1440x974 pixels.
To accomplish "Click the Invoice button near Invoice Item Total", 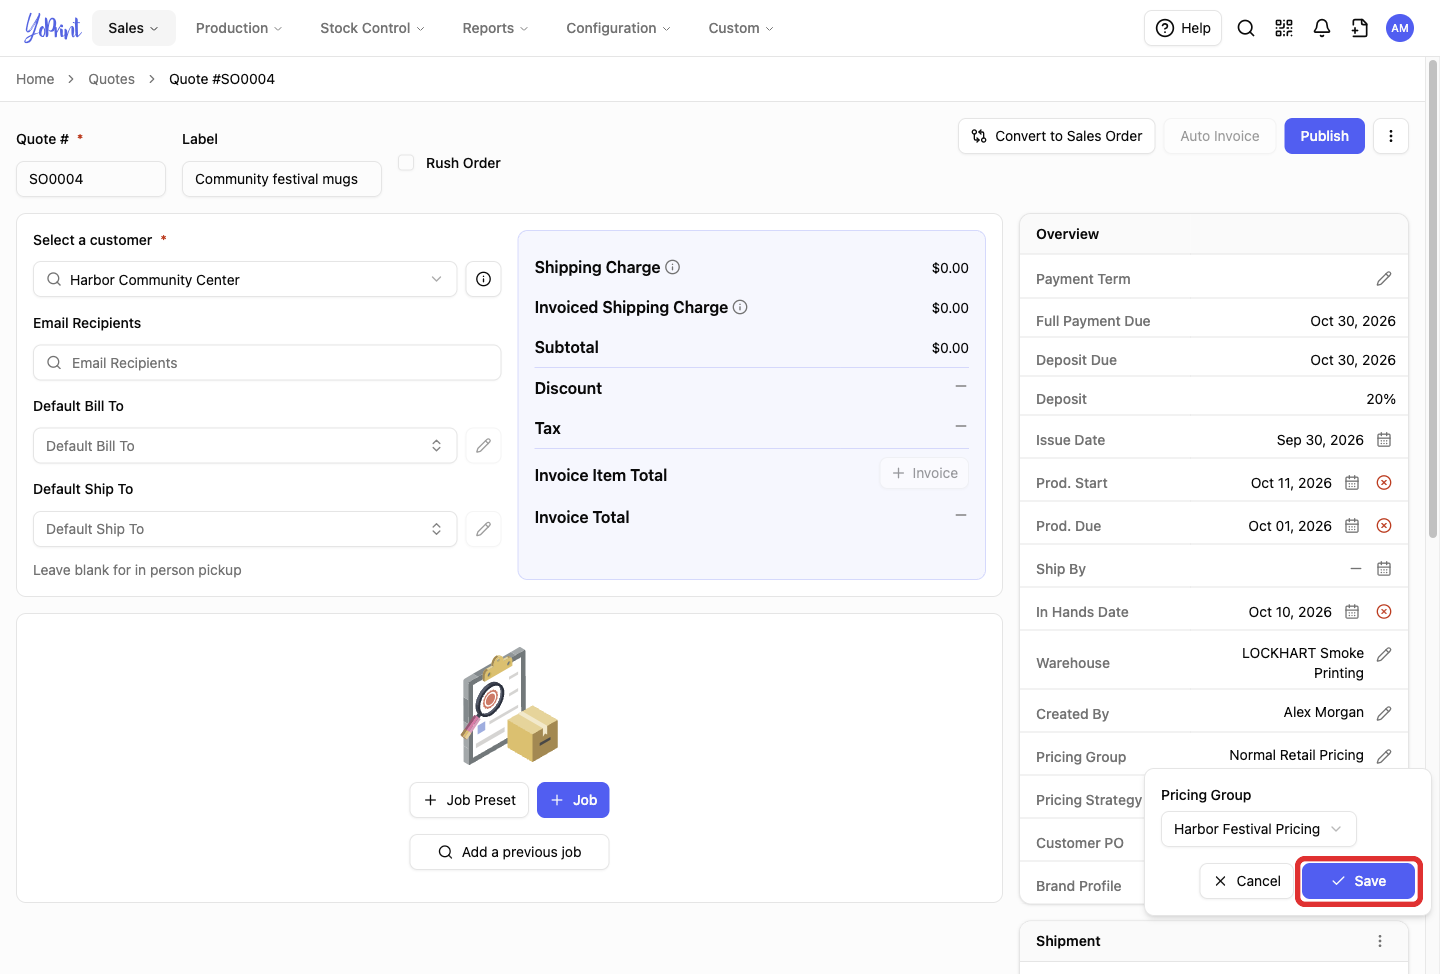I will pos(924,473).
